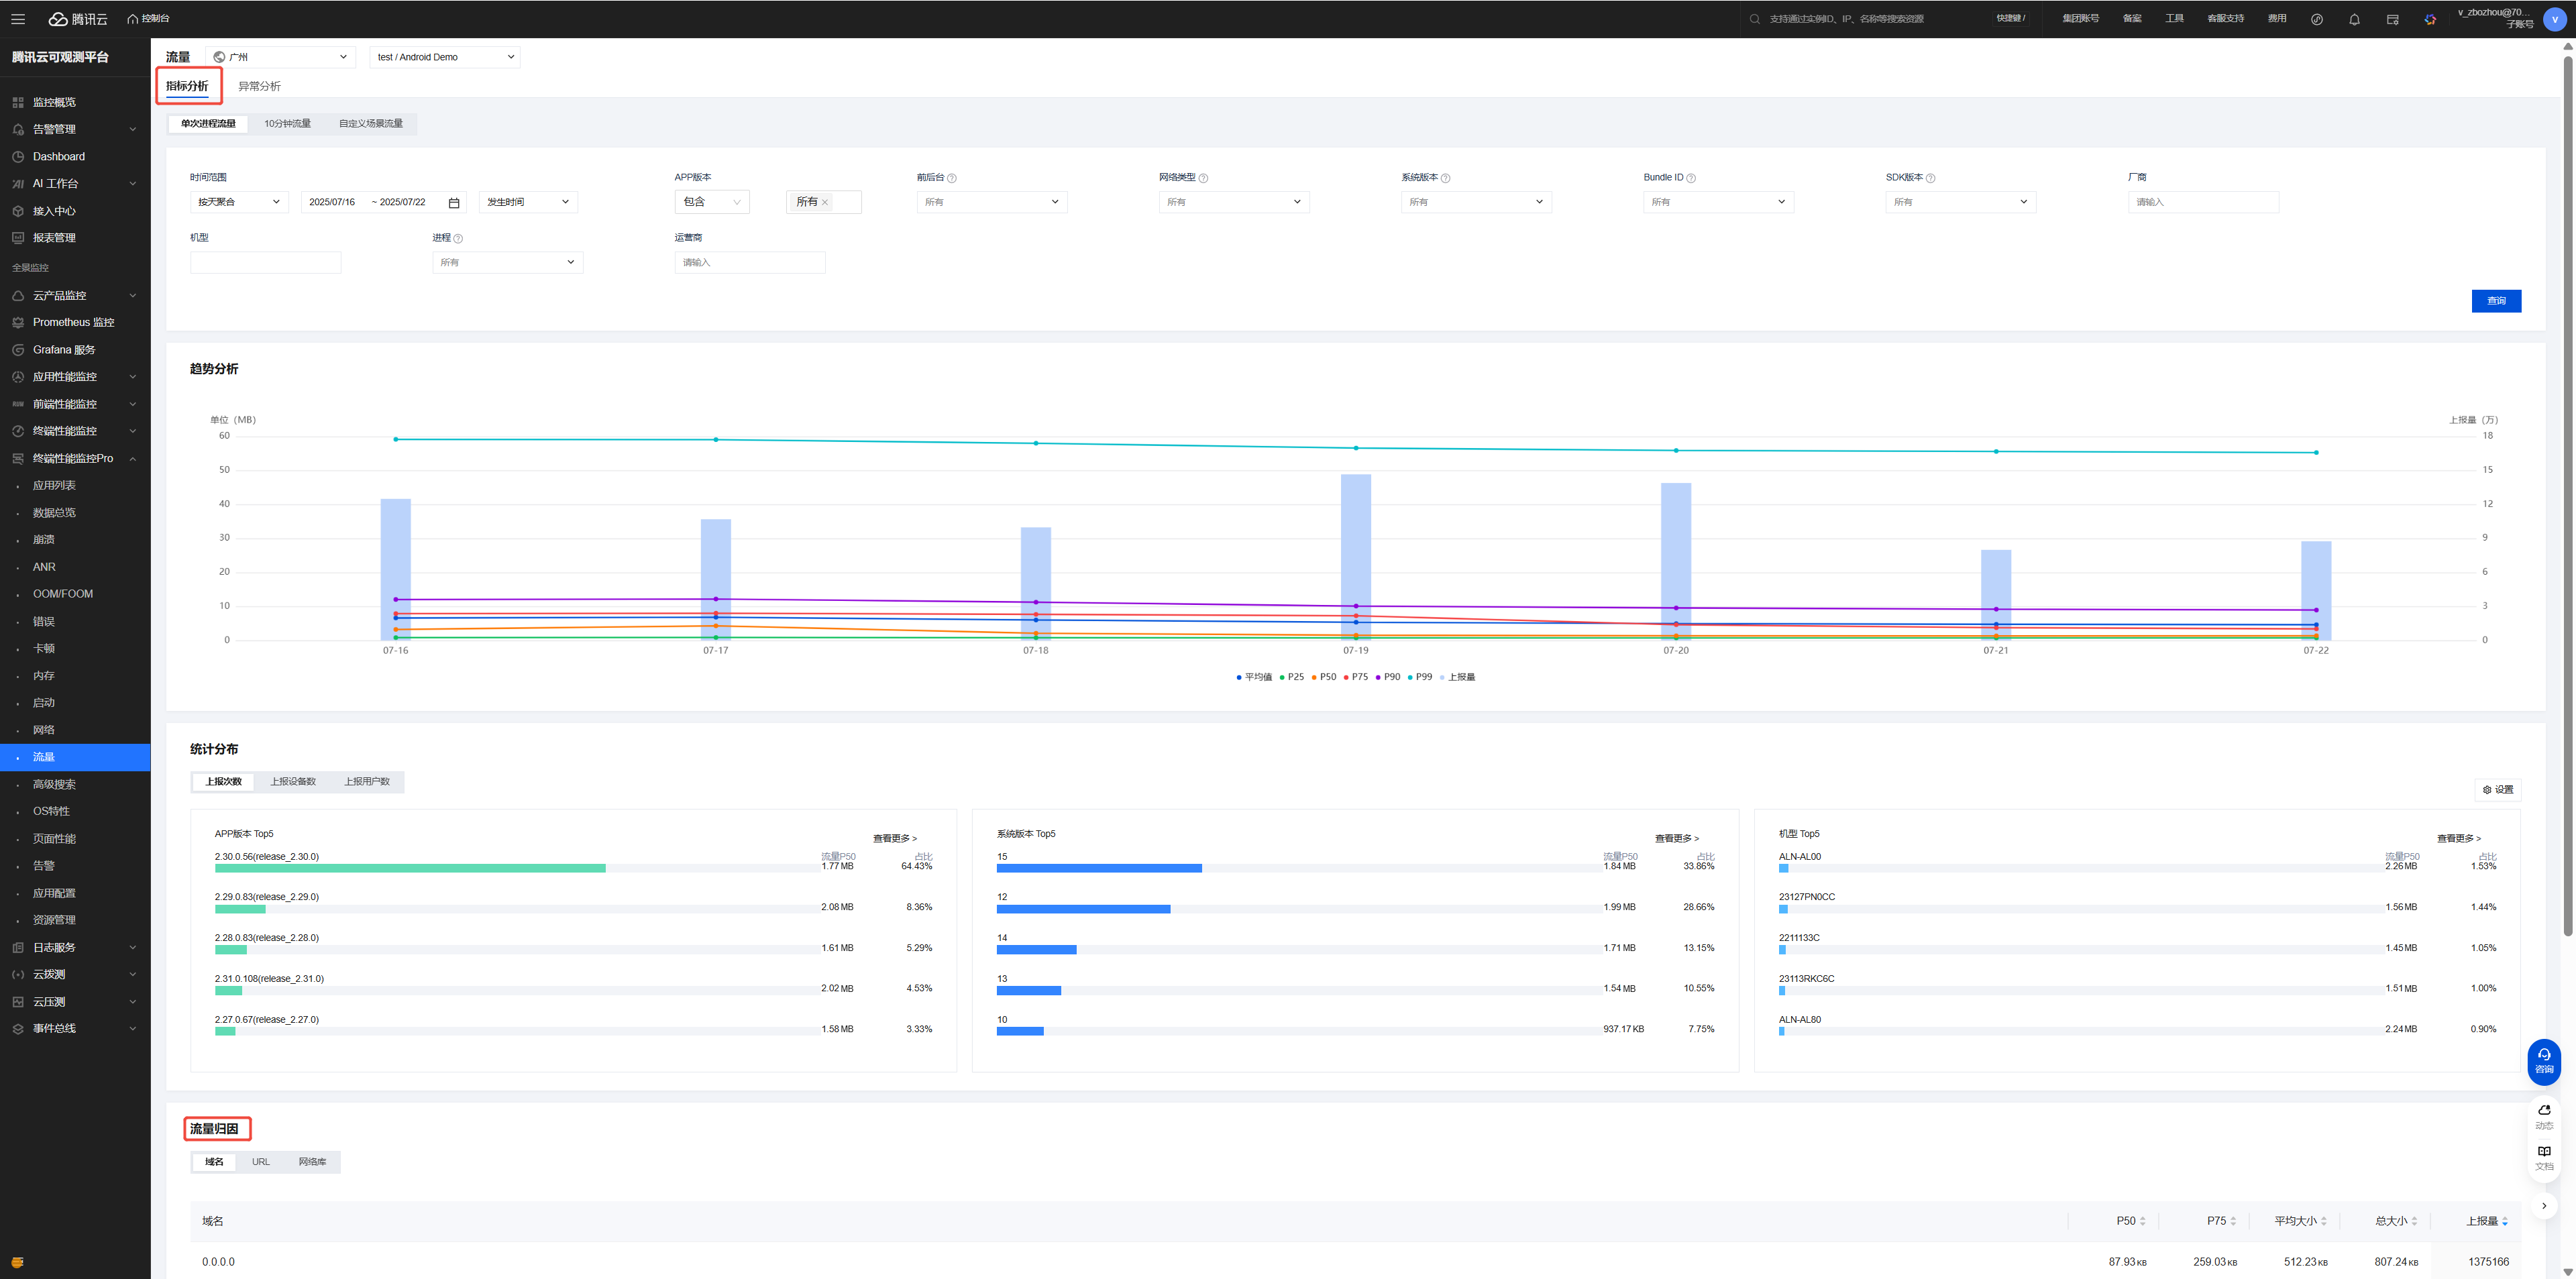Open the 广州 region dropdown
This screenshot has width=2576, height=1279.
pos(281,57)
